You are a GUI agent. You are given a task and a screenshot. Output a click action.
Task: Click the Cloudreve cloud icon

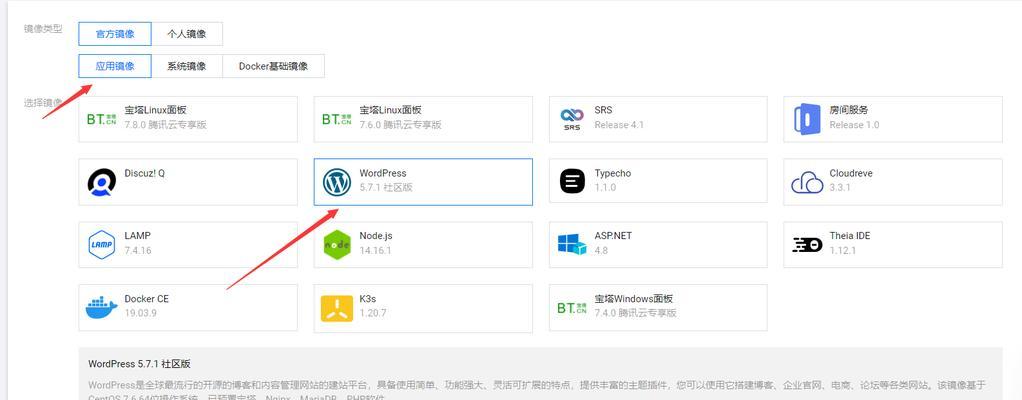coord(807,182)
